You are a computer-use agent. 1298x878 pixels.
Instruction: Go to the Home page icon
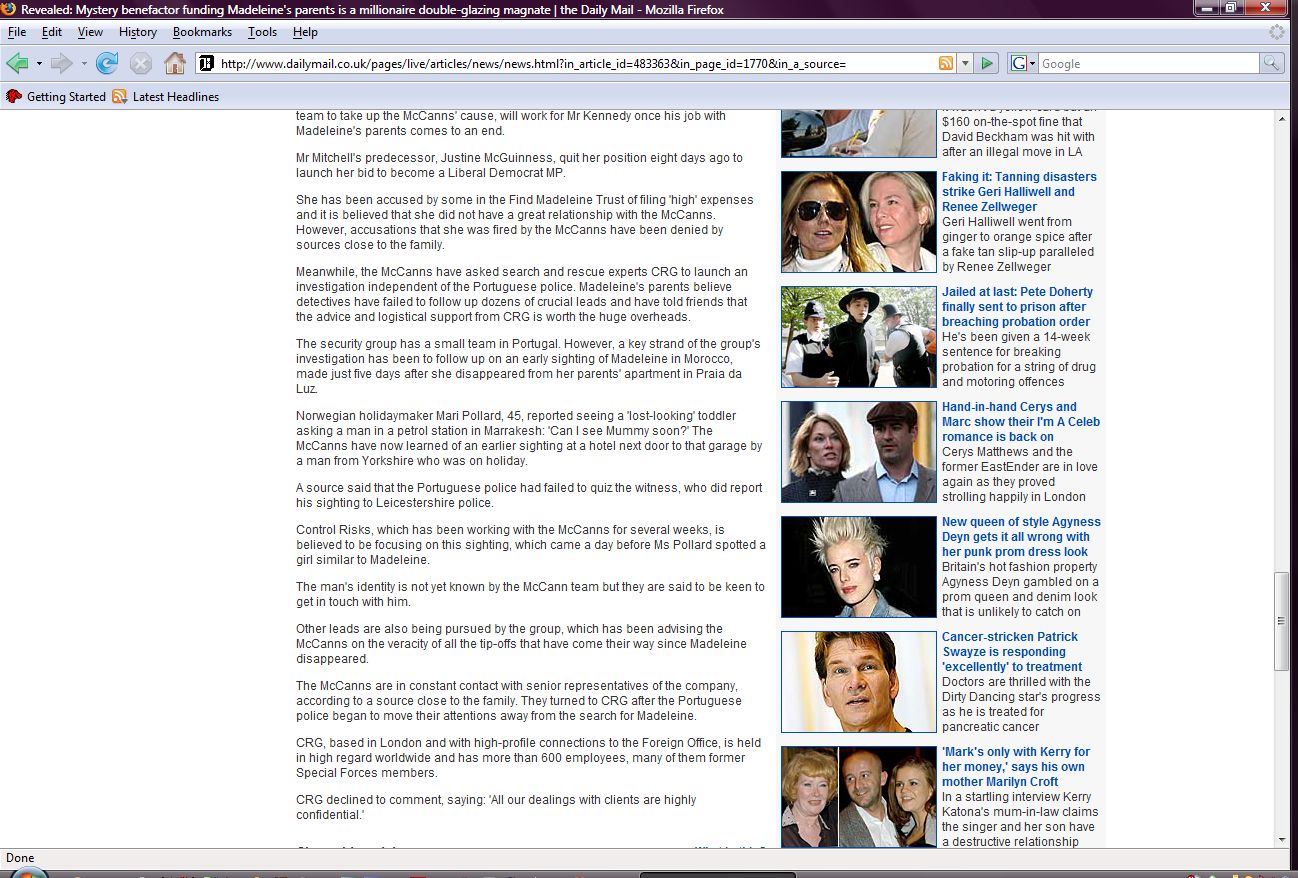(175, 64)
